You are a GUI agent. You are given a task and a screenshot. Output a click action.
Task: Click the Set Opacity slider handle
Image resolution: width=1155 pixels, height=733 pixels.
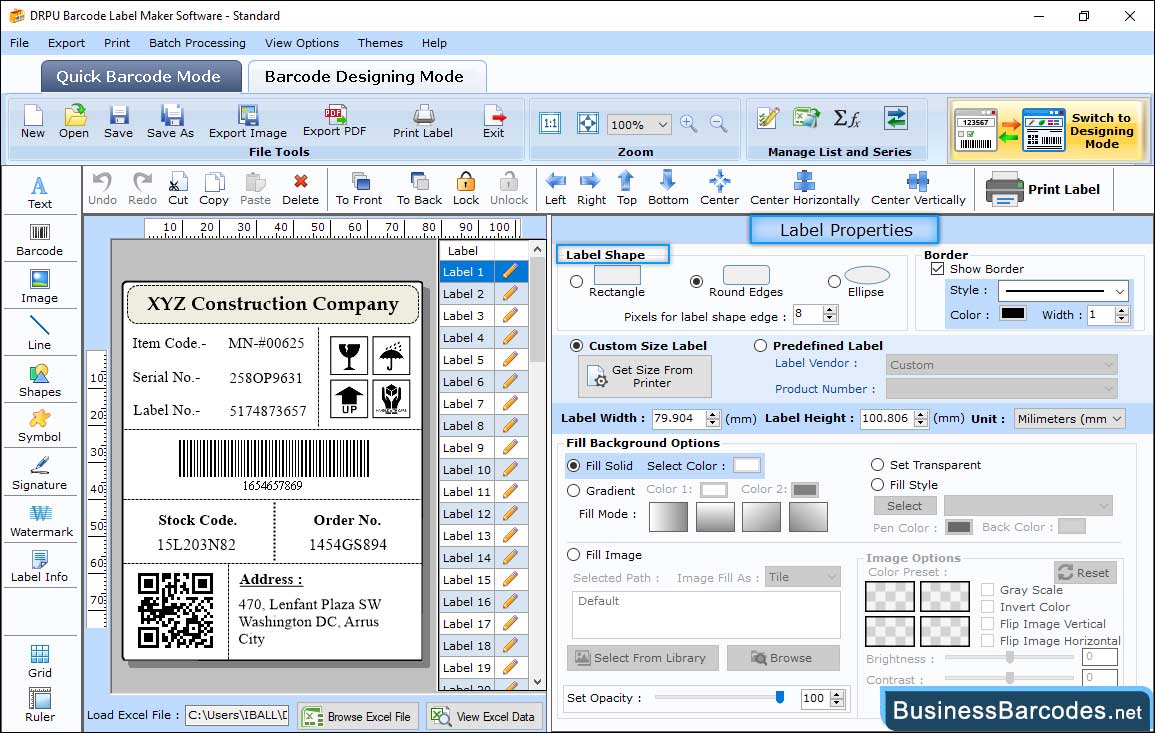pos(780,697)
